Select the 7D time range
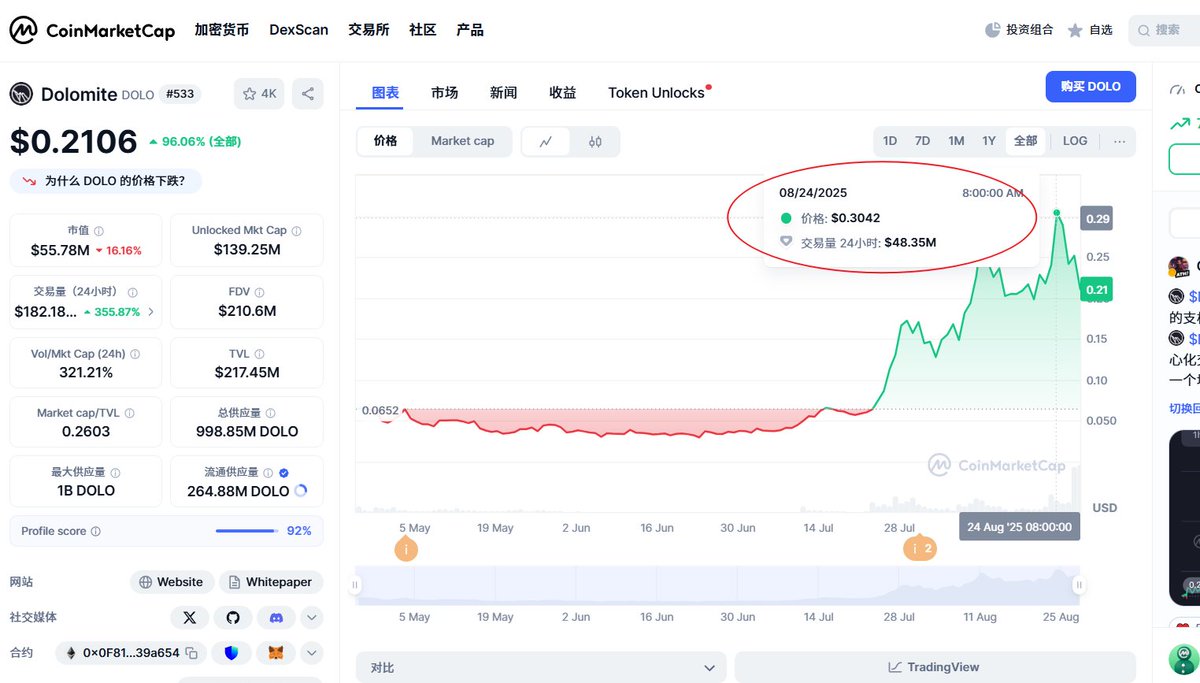 click(922, 141)
